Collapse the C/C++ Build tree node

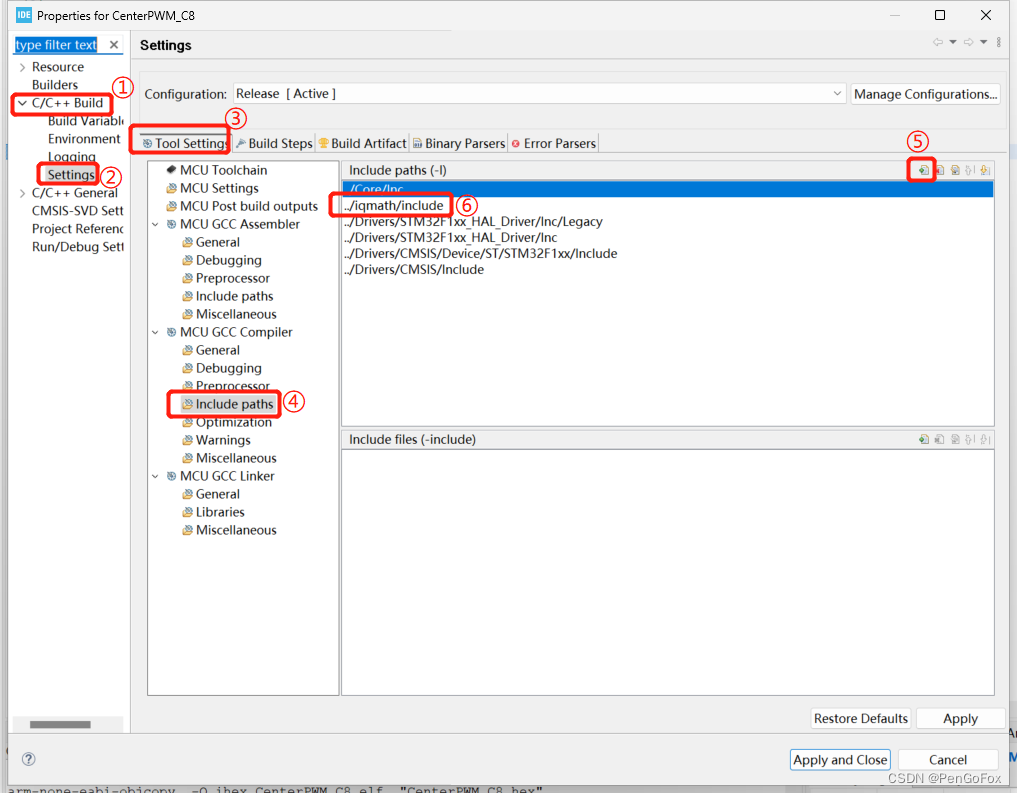(23, 102)
